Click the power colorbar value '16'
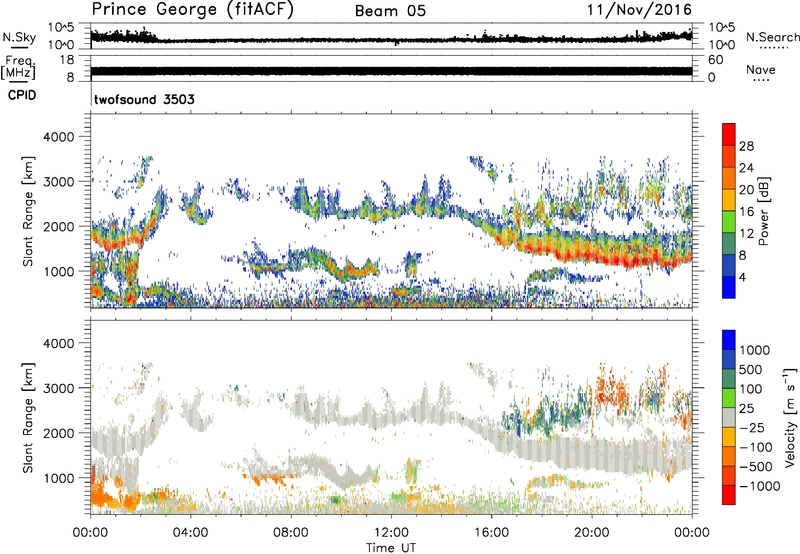Screen dimensions: 800x554 (746, 212)
